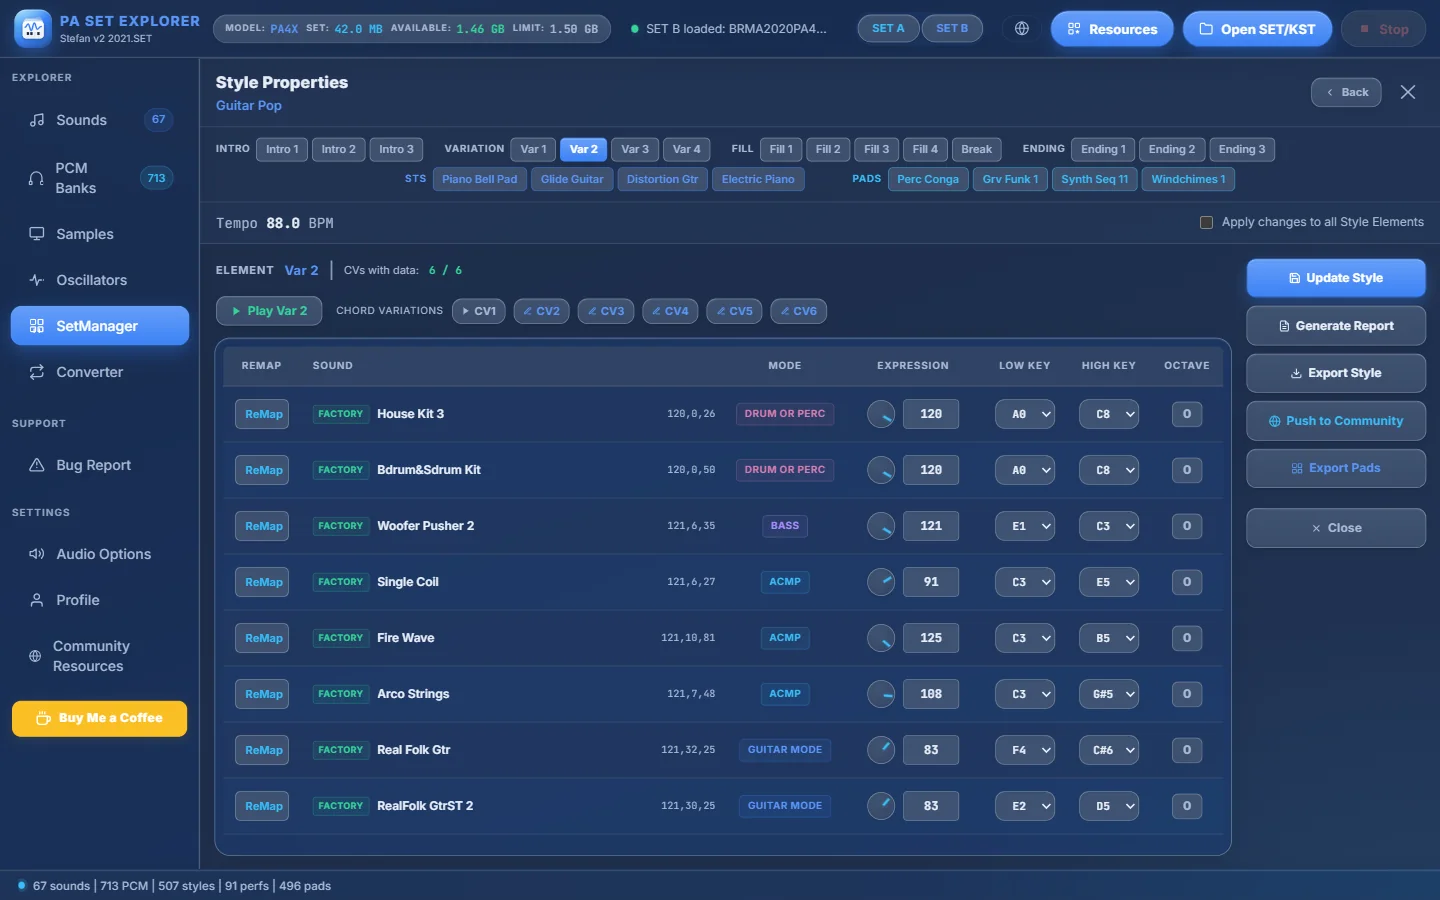Open the Profile settings
This screenshot has height=900, width=1440.
(x=100, y=600)
